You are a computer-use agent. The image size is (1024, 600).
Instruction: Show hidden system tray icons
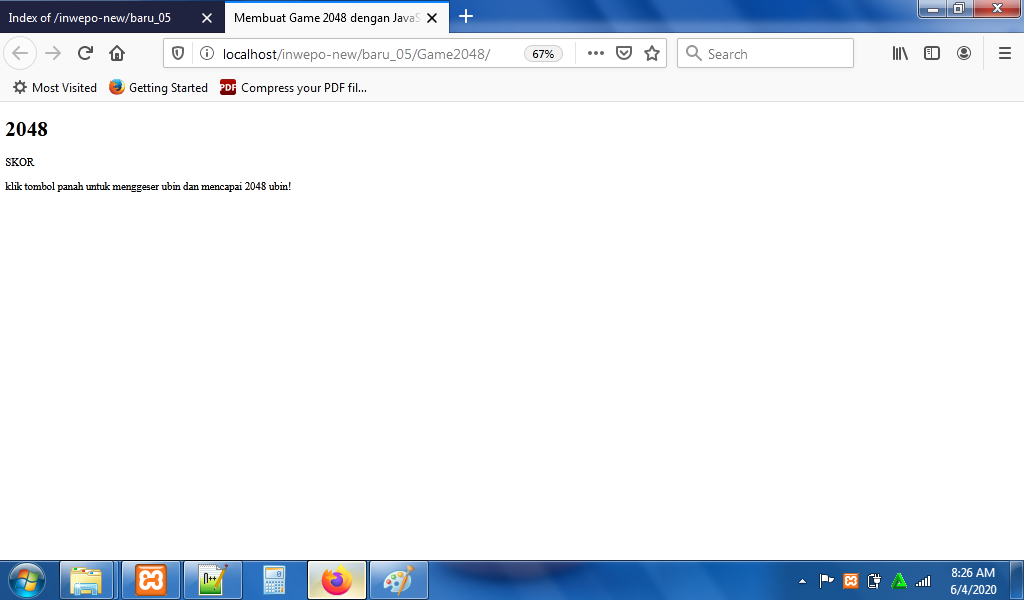pos(803,581)
